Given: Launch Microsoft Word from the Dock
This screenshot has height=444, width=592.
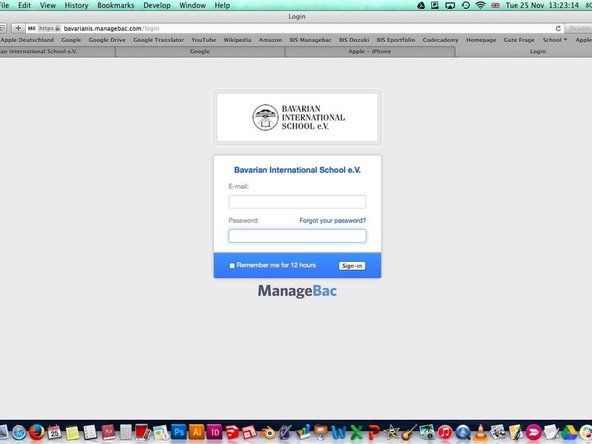Looking at the screenshot, I should (339, 432).
